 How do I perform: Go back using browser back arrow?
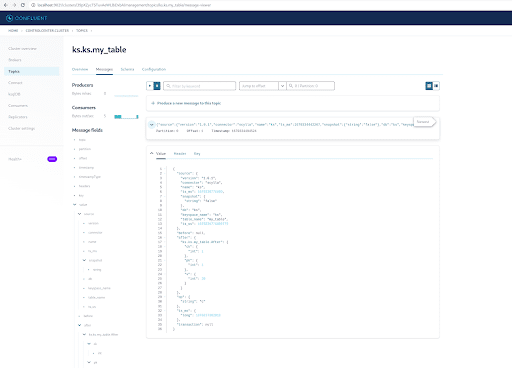6,5
